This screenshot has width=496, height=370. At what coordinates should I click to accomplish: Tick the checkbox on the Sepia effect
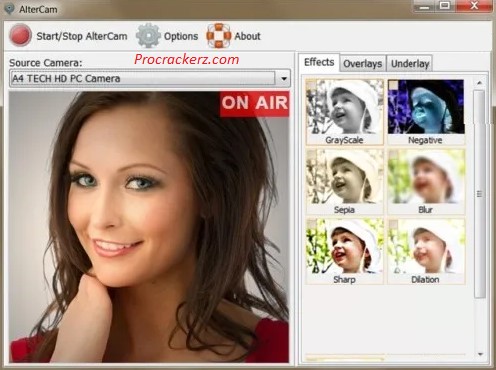(x=311, y=155)
